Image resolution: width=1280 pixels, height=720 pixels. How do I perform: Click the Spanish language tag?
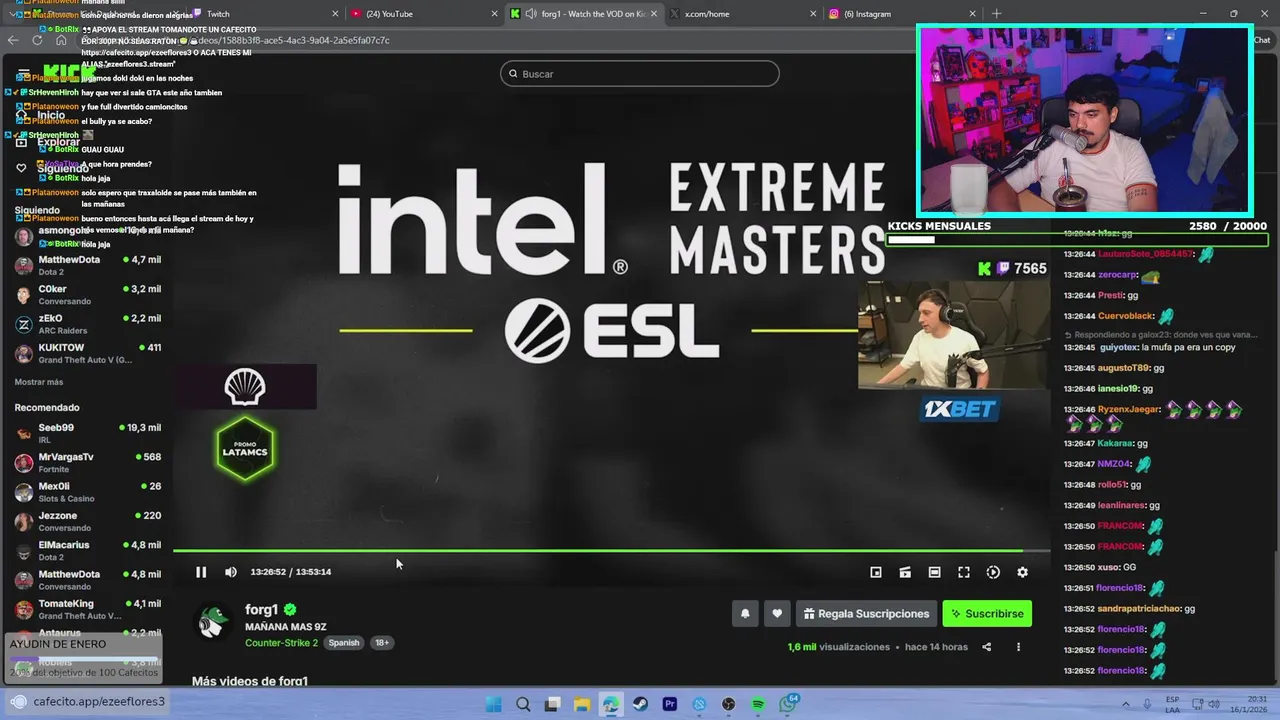[x=343, y=643]
